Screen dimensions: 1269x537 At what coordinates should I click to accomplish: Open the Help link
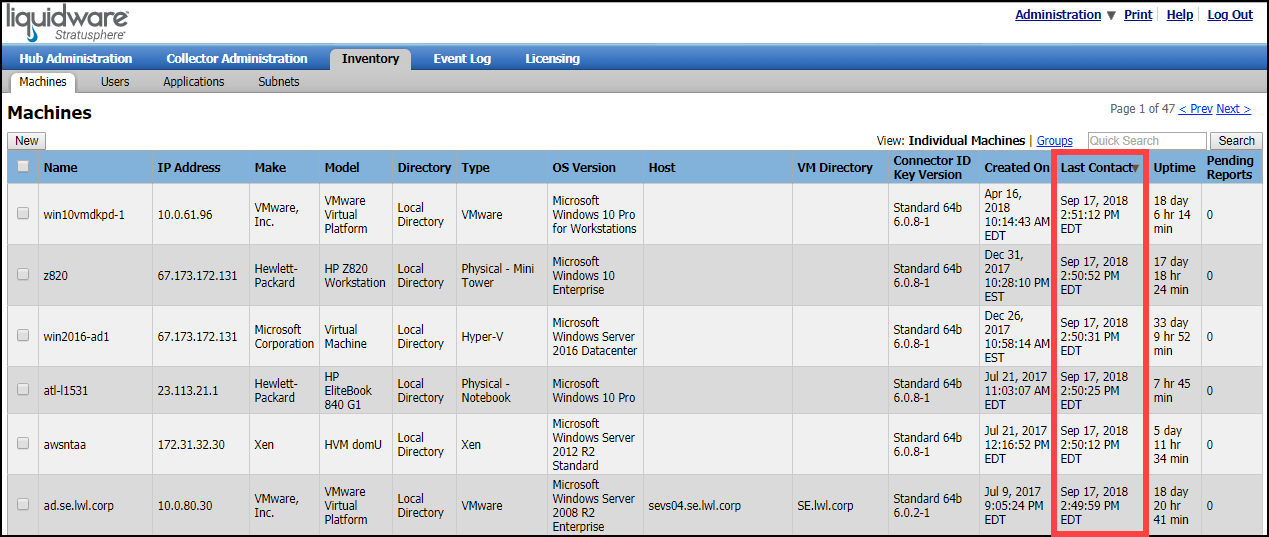point(1180,15)
